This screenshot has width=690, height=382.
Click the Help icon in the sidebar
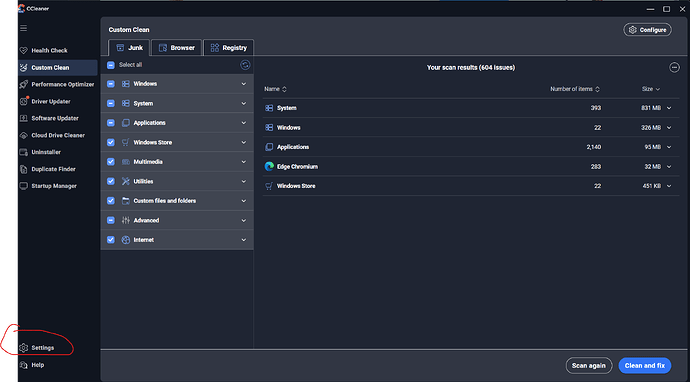[24, 365]
